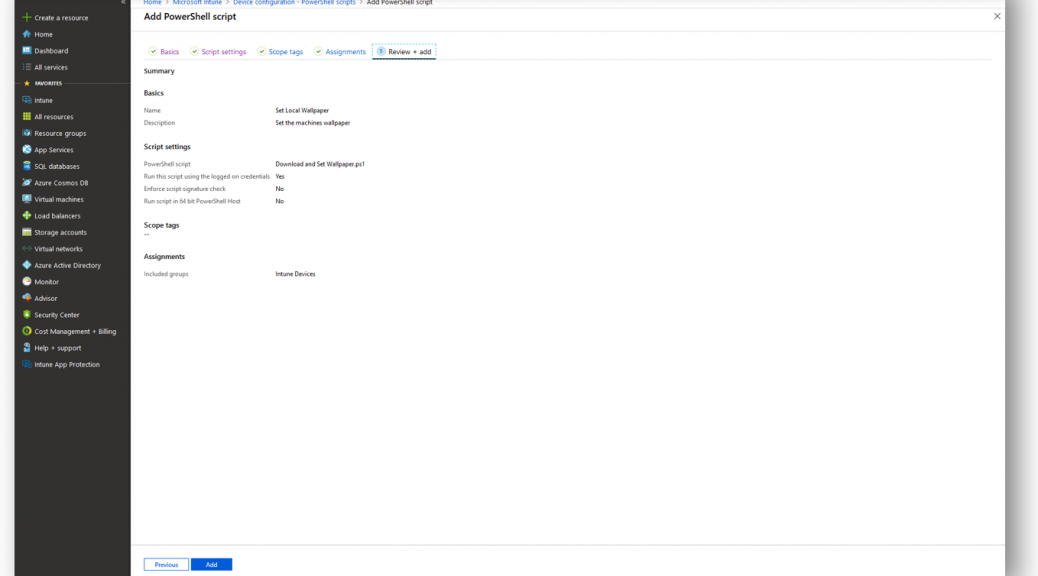Viewport: 1038px width, 576px height.
Task: Click the Help + support icon
Action: point(26,348)
